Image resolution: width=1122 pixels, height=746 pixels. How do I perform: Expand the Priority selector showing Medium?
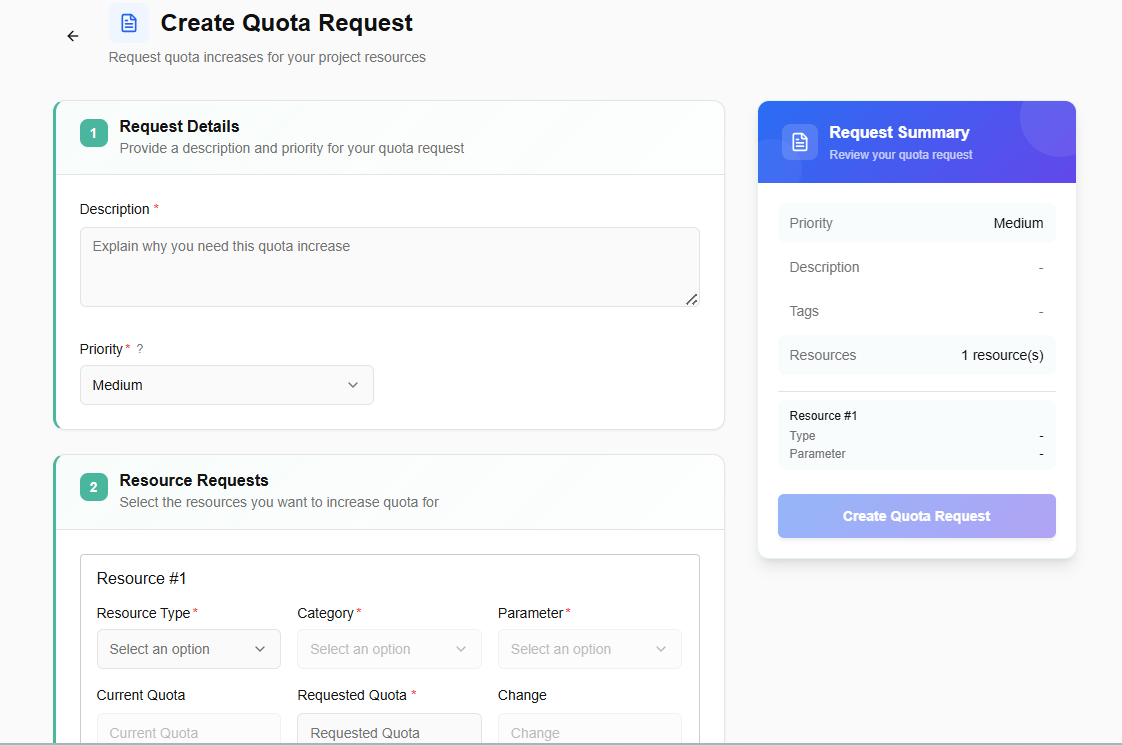[x=226, y=385]
